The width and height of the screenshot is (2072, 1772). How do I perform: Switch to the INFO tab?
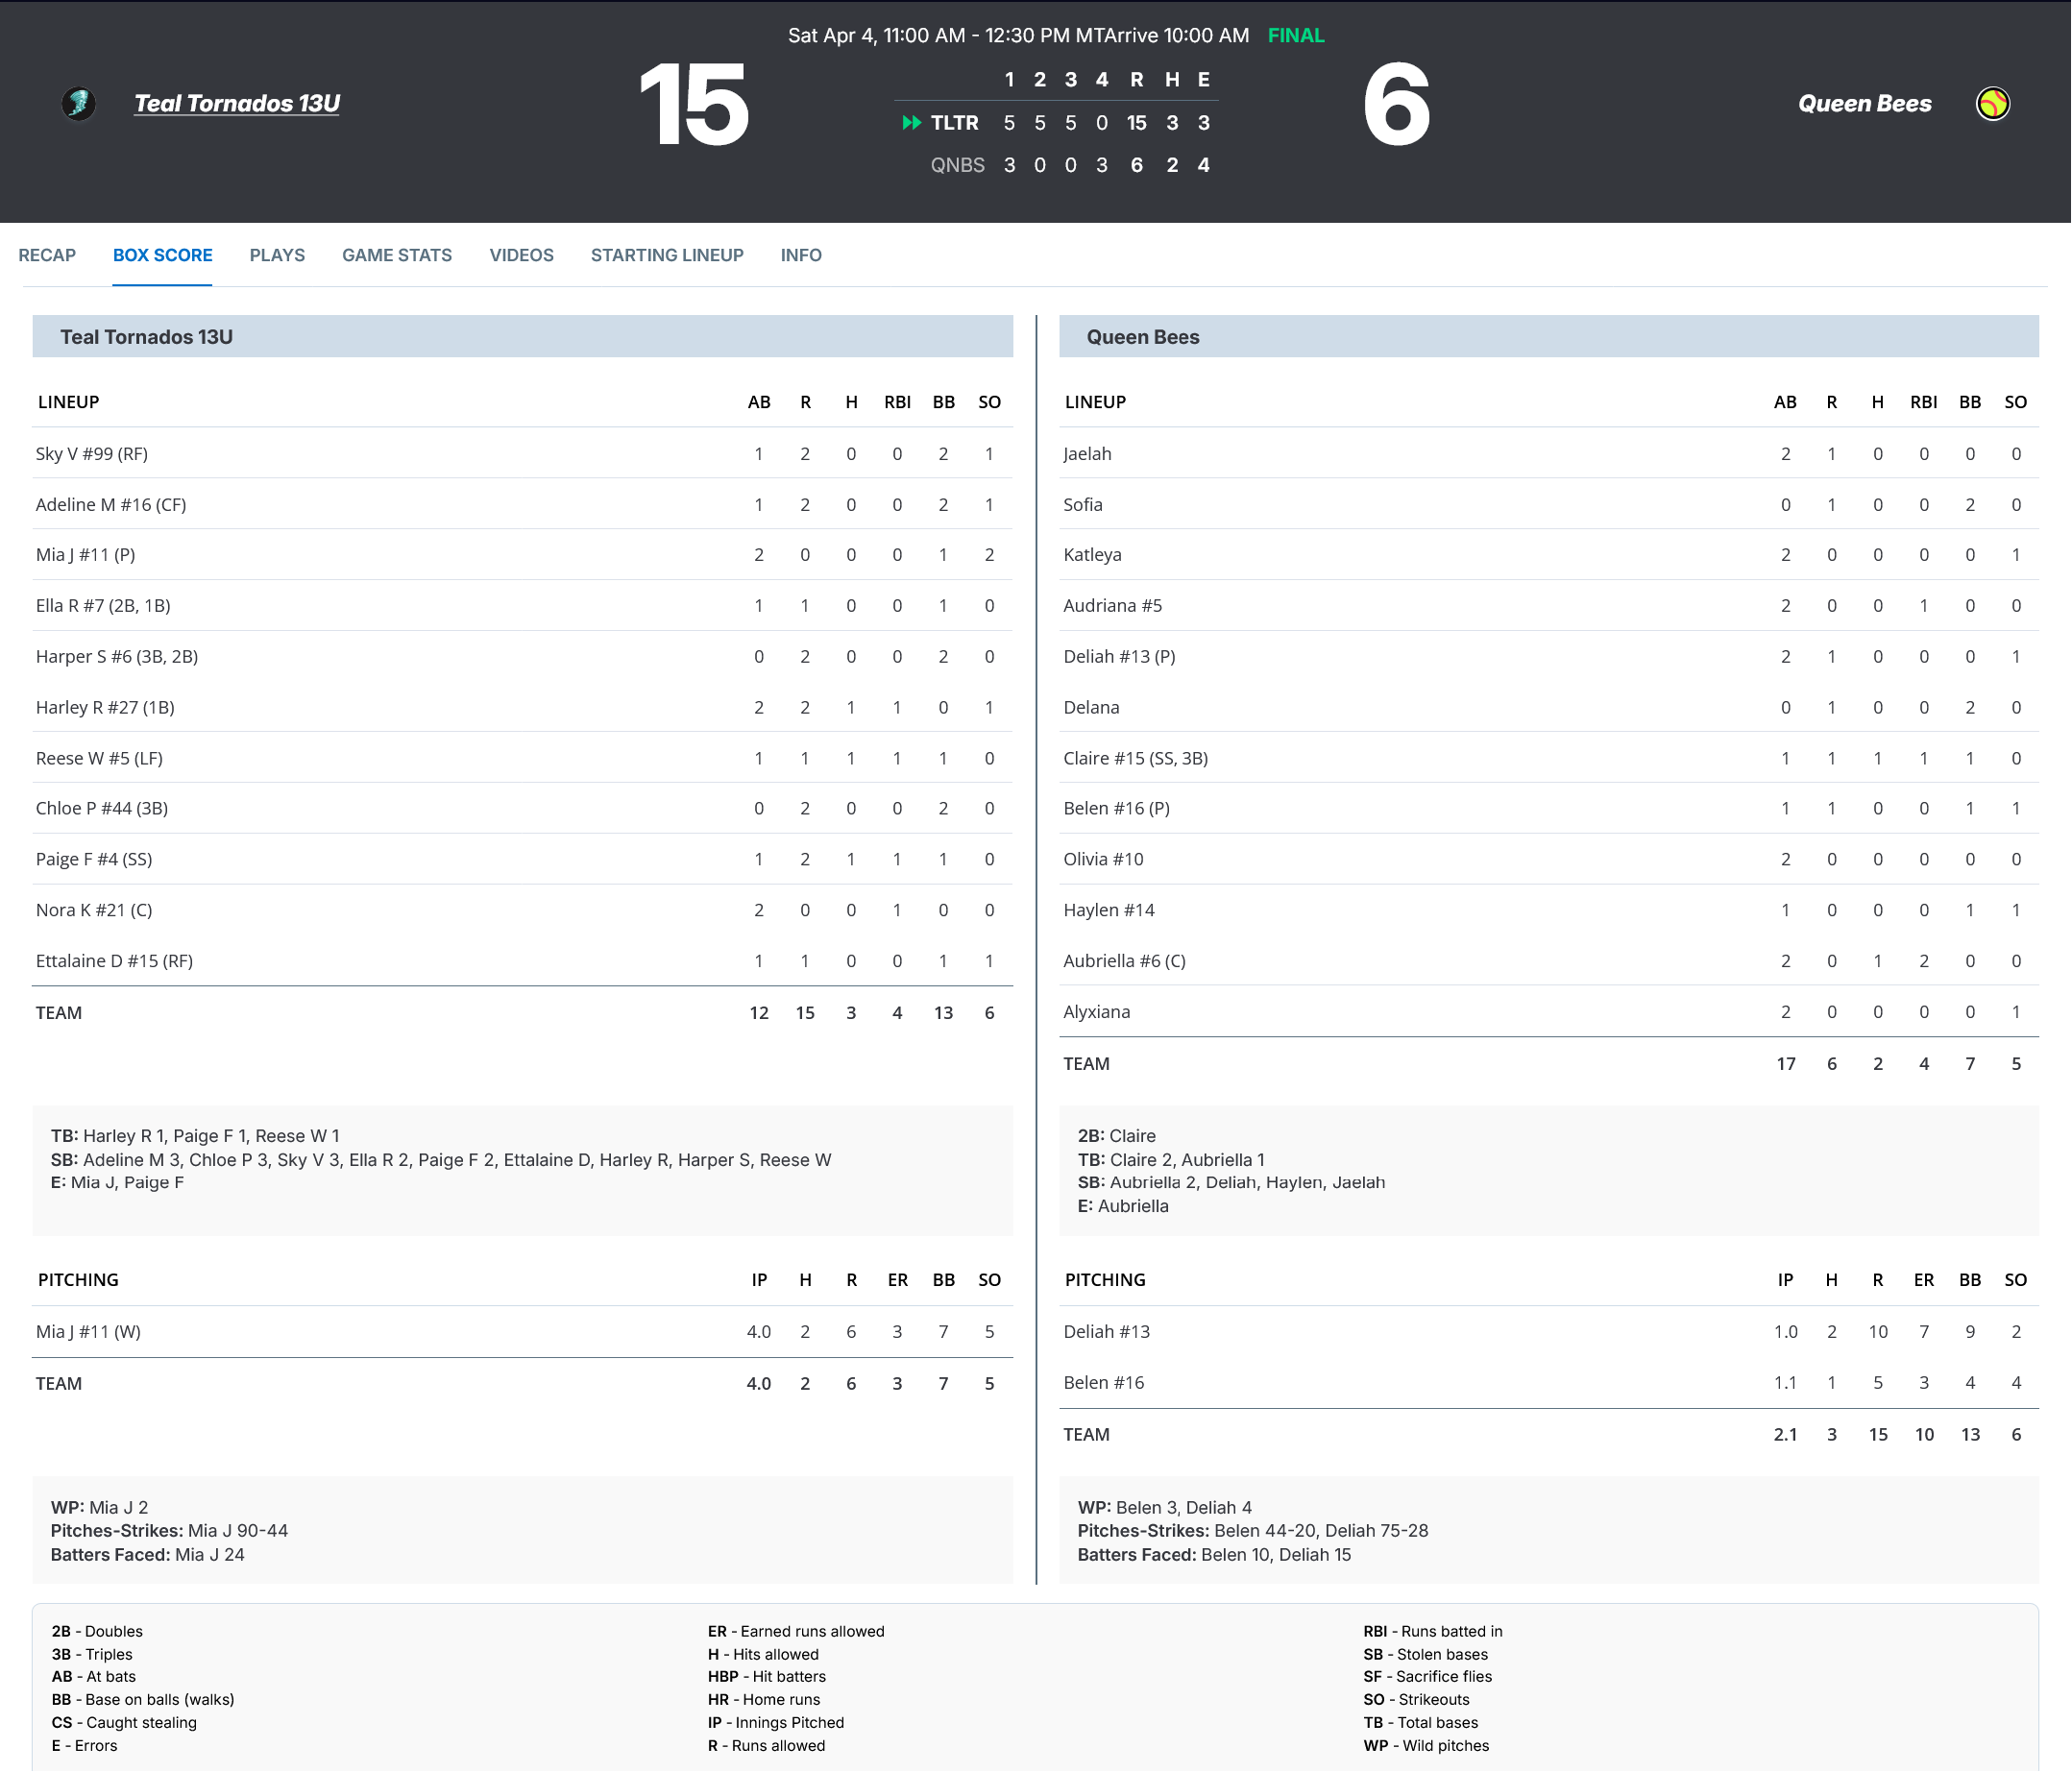[801, 255]
